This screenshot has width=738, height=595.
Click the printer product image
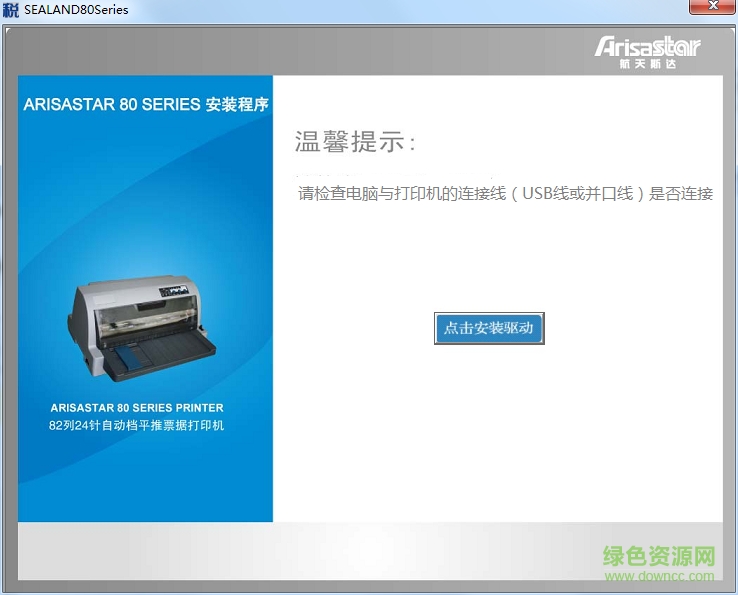click(142, 328)
